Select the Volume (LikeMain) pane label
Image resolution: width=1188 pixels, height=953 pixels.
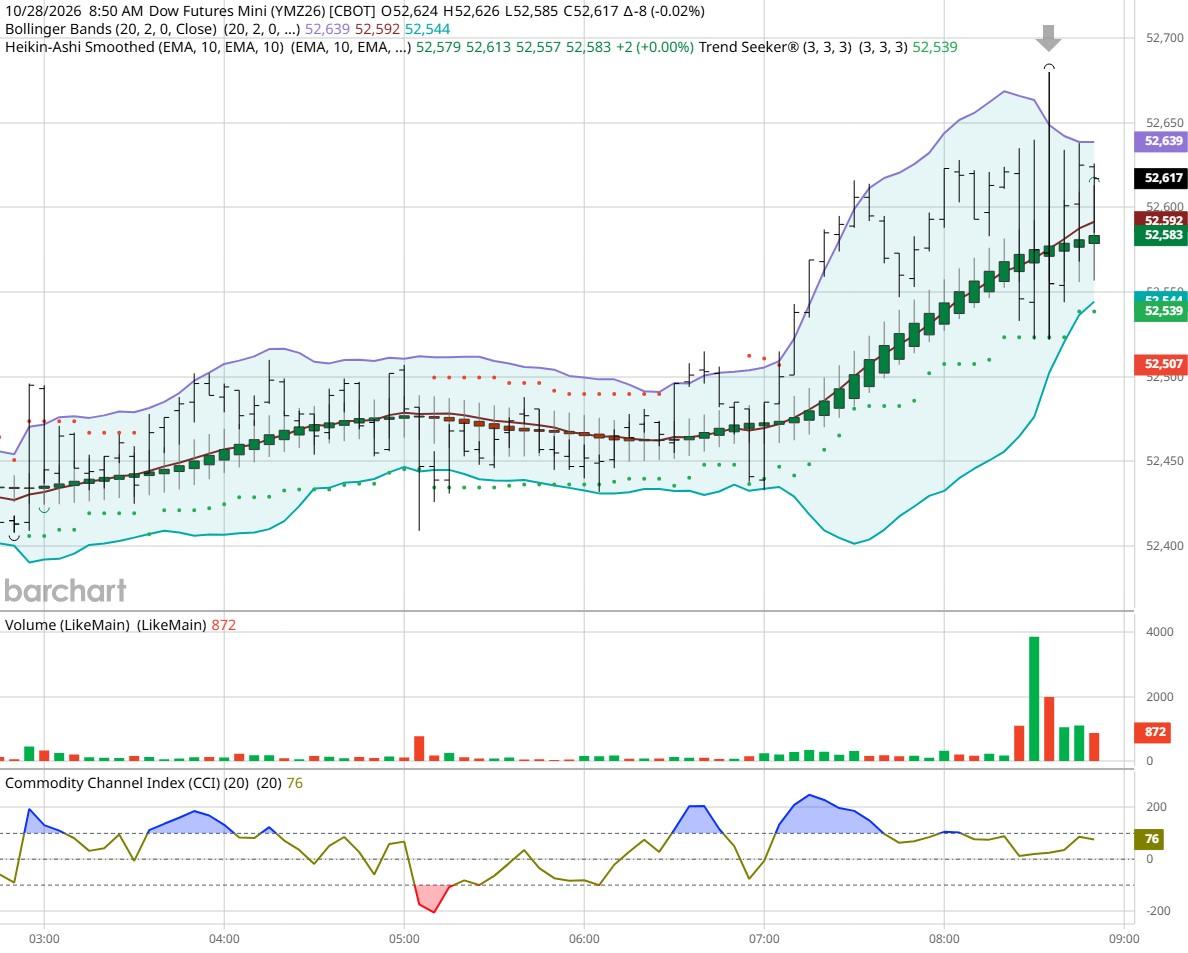pyautogui.click(x=67, y=625)
